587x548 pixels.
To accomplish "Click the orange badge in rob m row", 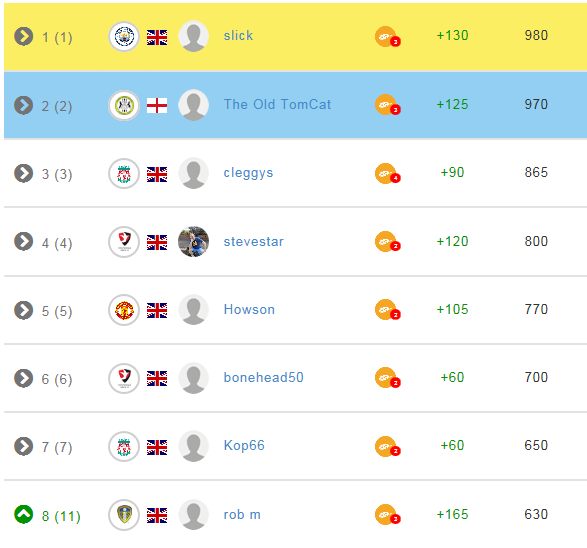I will pos(387,515).
